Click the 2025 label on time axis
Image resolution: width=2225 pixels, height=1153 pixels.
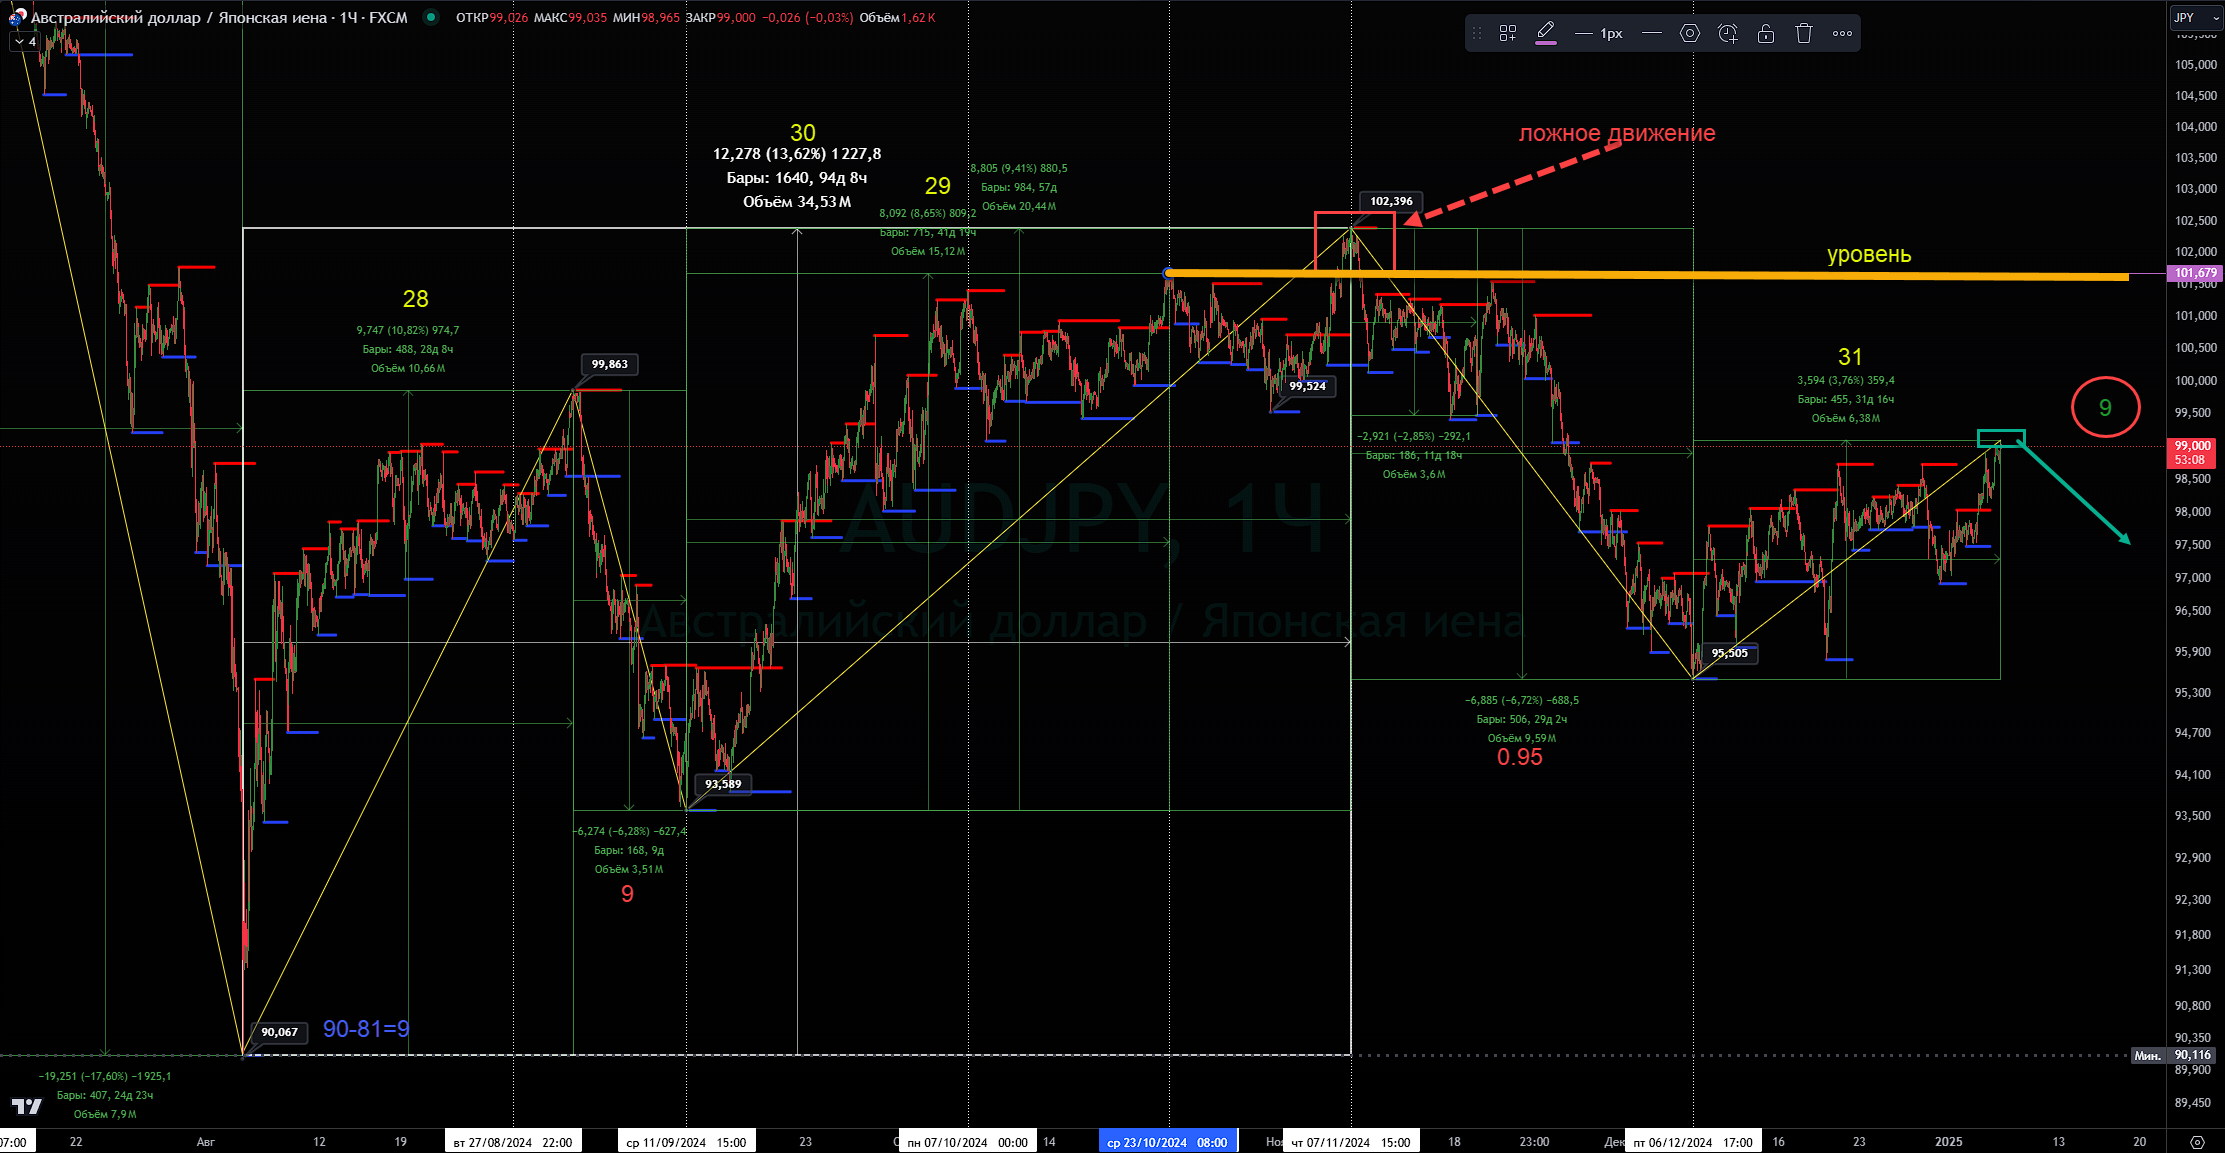click(x=1949, y=1142)
